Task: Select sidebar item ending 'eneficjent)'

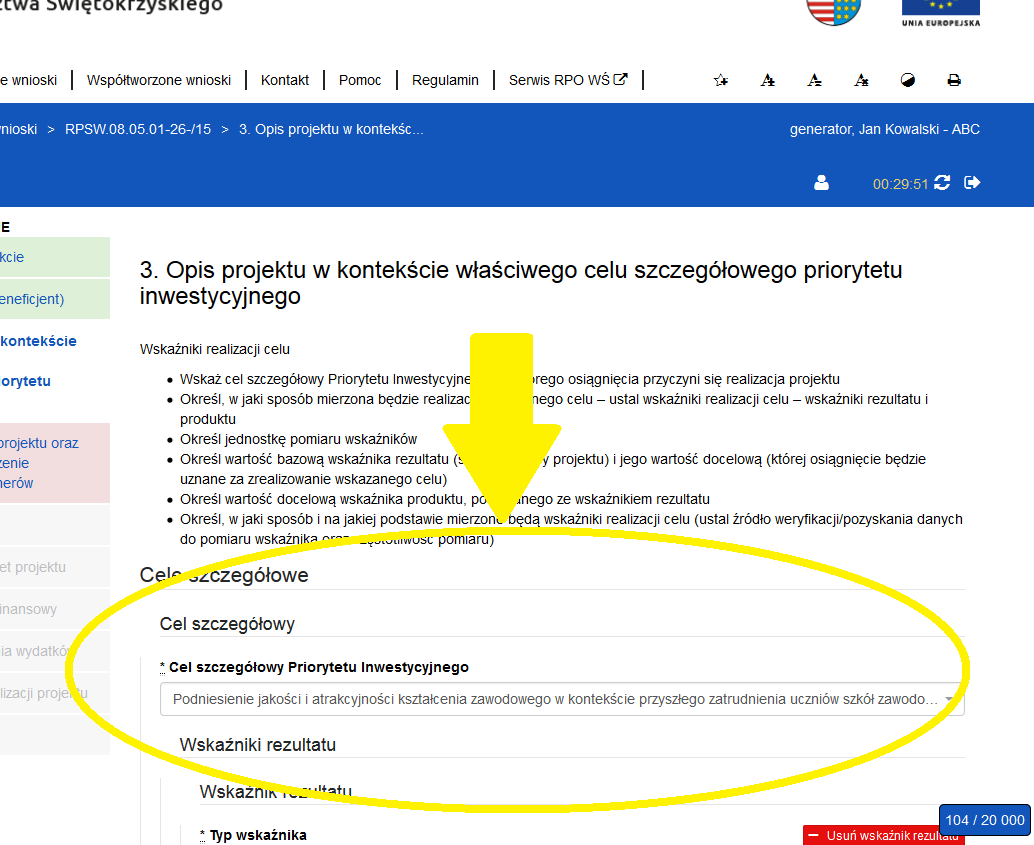Action: [x=55, y=299]
